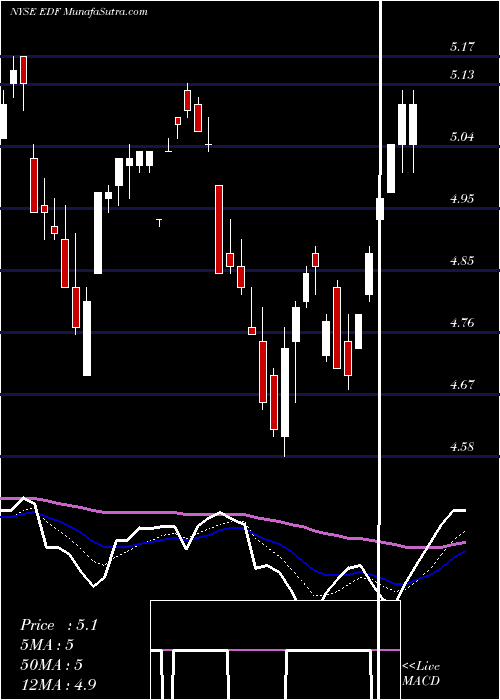Screen dimensions: 500x700
Task: Select the 5.17 price level label
Action: 462,46
